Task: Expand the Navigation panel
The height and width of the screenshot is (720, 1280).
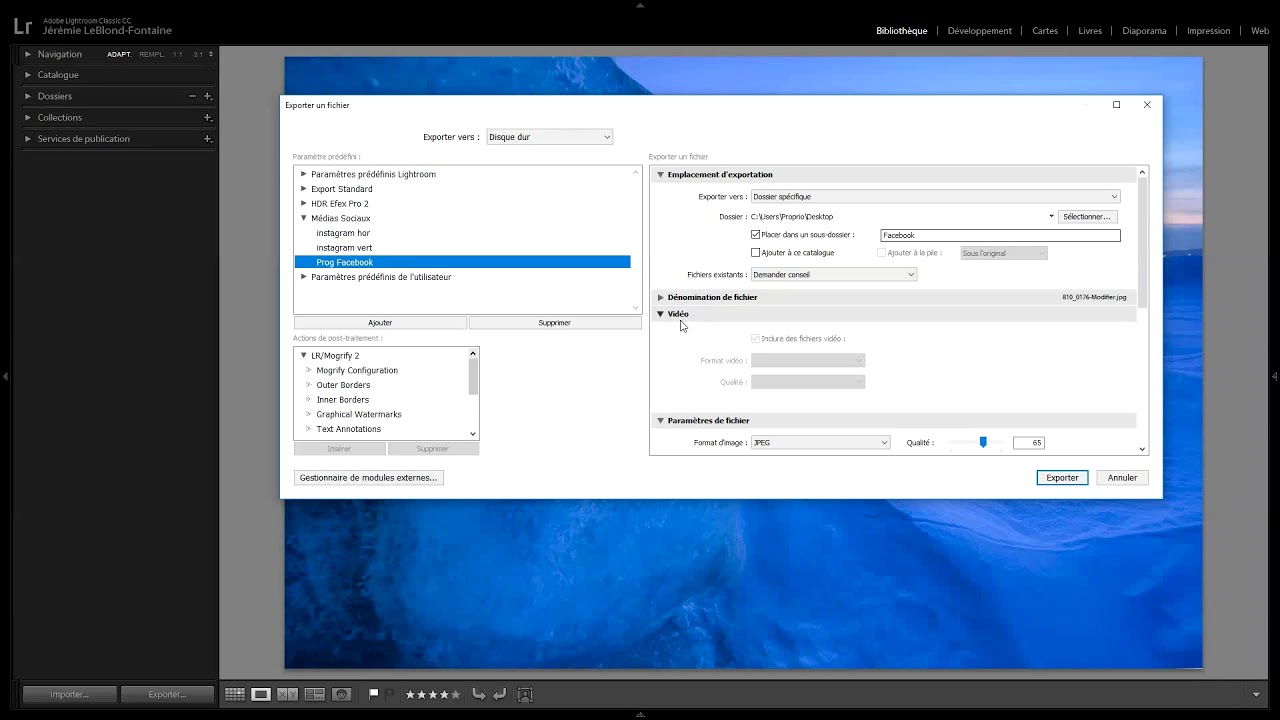Action: (28, 54)
